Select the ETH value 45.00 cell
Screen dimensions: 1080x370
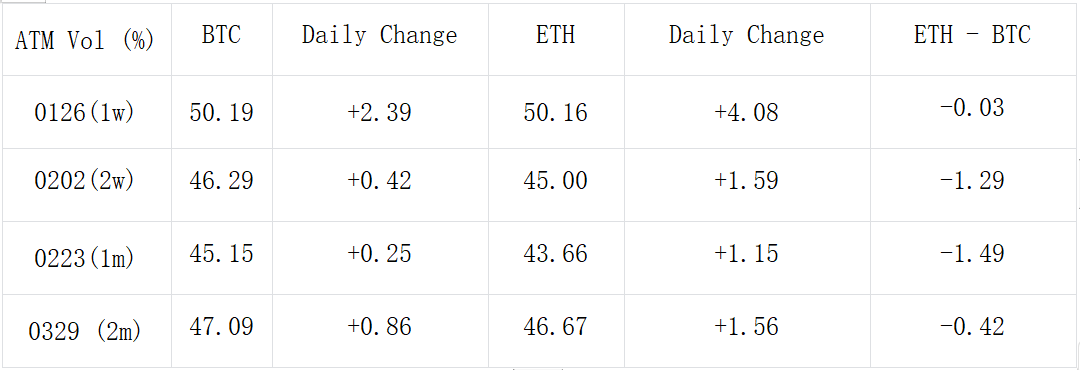click(556, 185)
